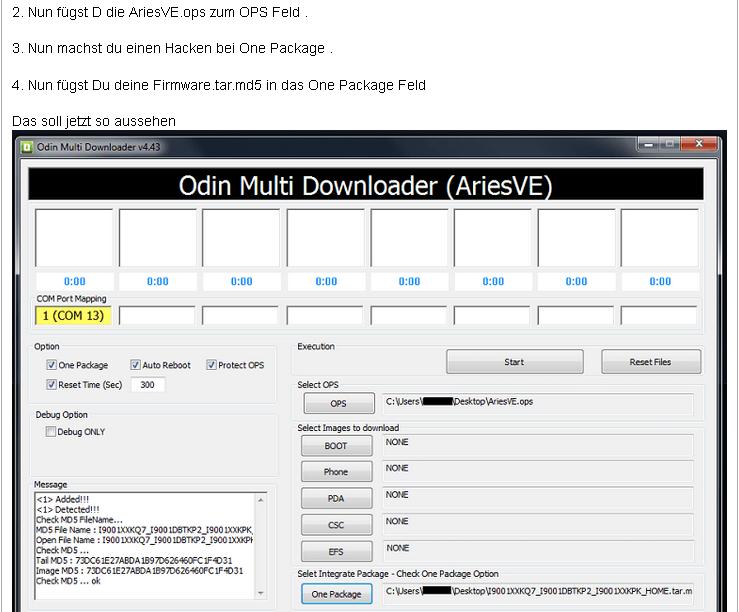This screenshot has height=612, width=739.
Task: Click the PDA image button
Action: point(336,498)
